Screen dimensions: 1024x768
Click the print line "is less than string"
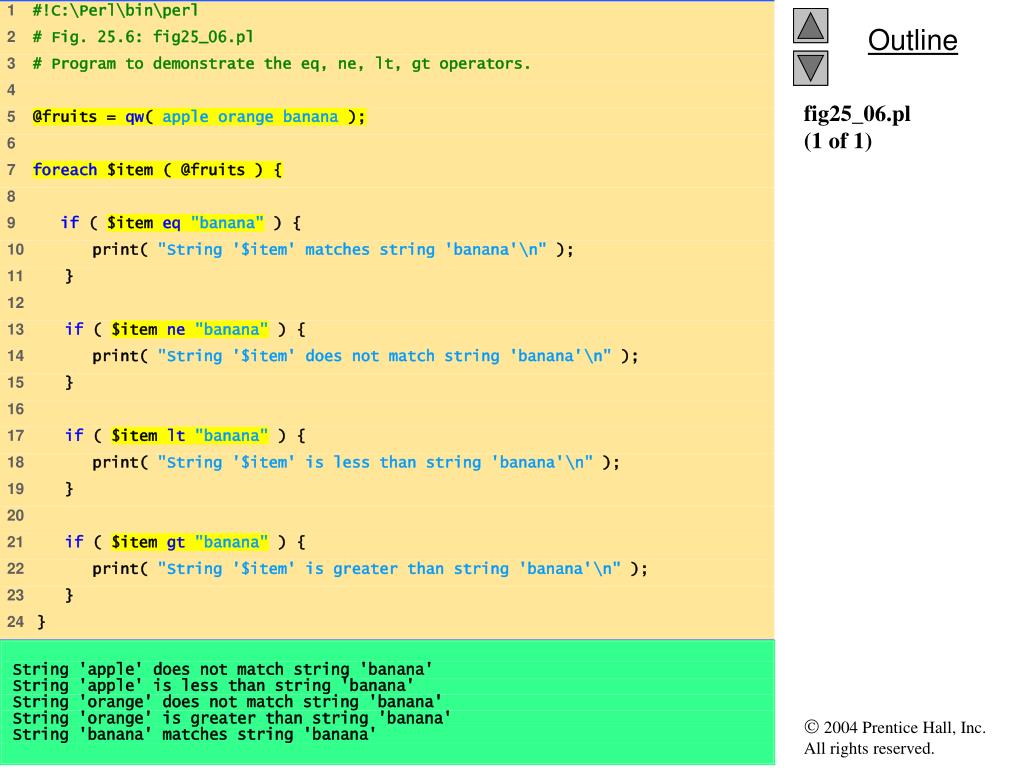click(x=356, y=462)
